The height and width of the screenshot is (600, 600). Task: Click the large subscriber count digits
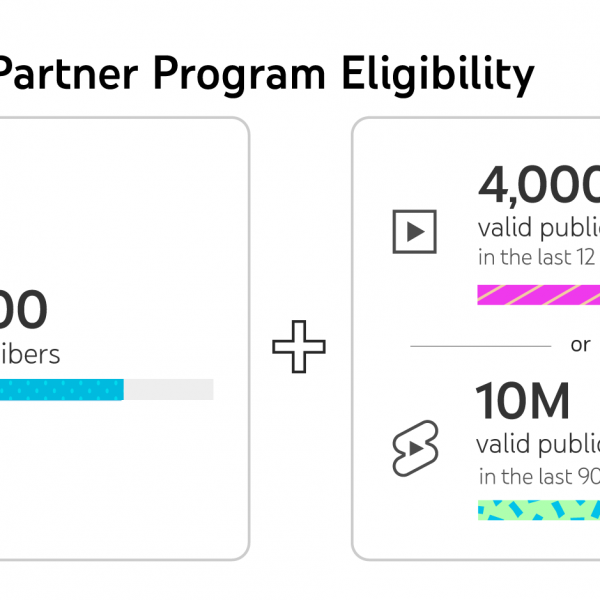click(23, 309)
